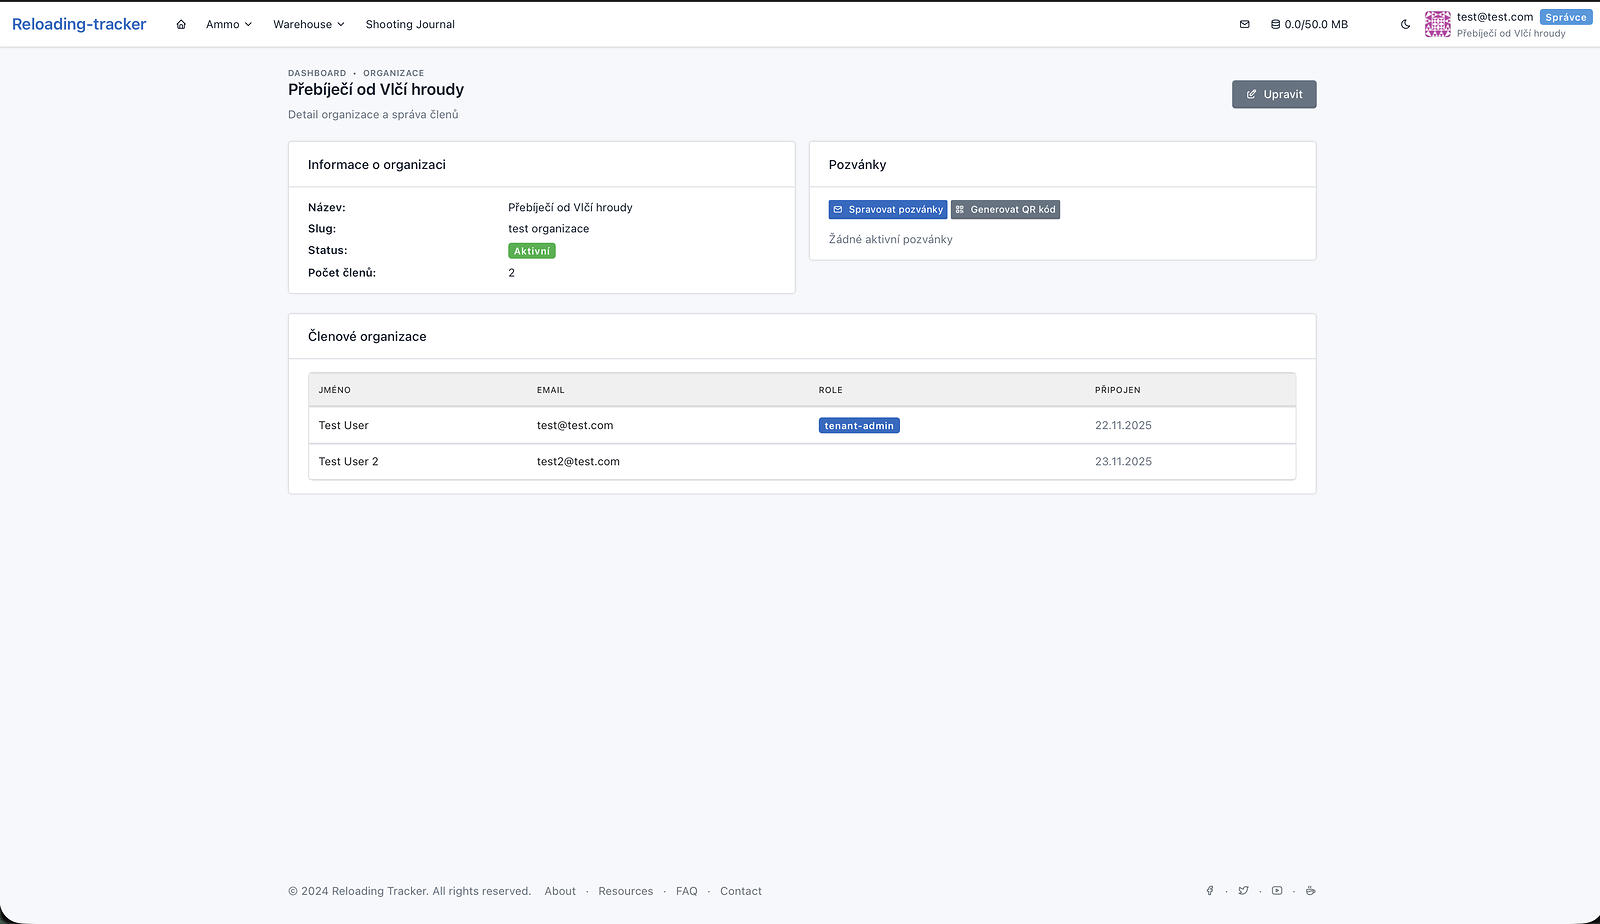Toggle dark mode with moon icon
The height and width of the screenshot is (924, 1600).
coord(1405,24)
